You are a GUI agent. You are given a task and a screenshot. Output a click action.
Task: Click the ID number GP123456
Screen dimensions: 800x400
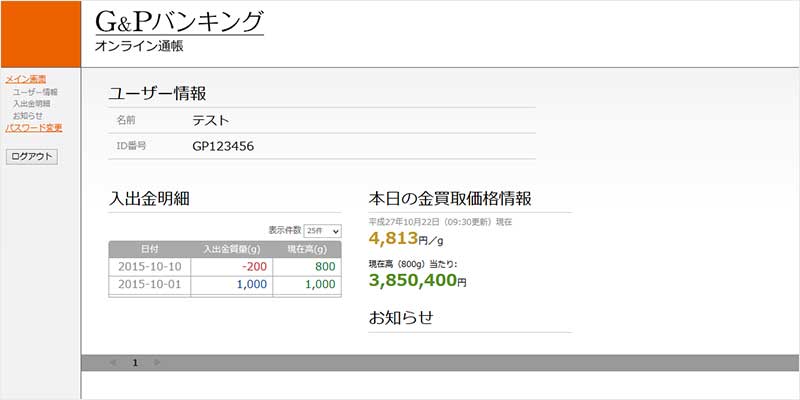(x=223, y=146)
